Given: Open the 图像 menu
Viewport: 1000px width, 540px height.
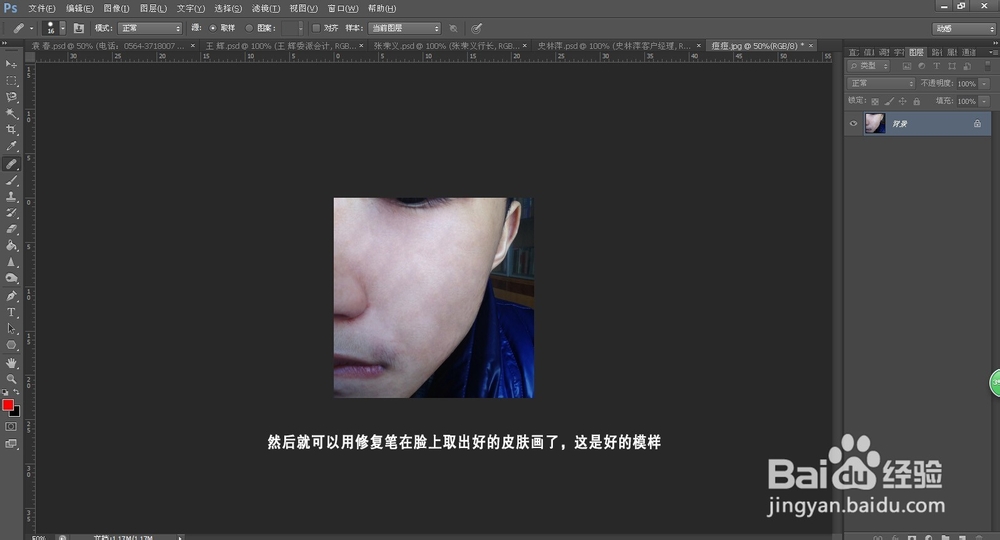Looking at the screenshot, I should click(x=116, y=8).
